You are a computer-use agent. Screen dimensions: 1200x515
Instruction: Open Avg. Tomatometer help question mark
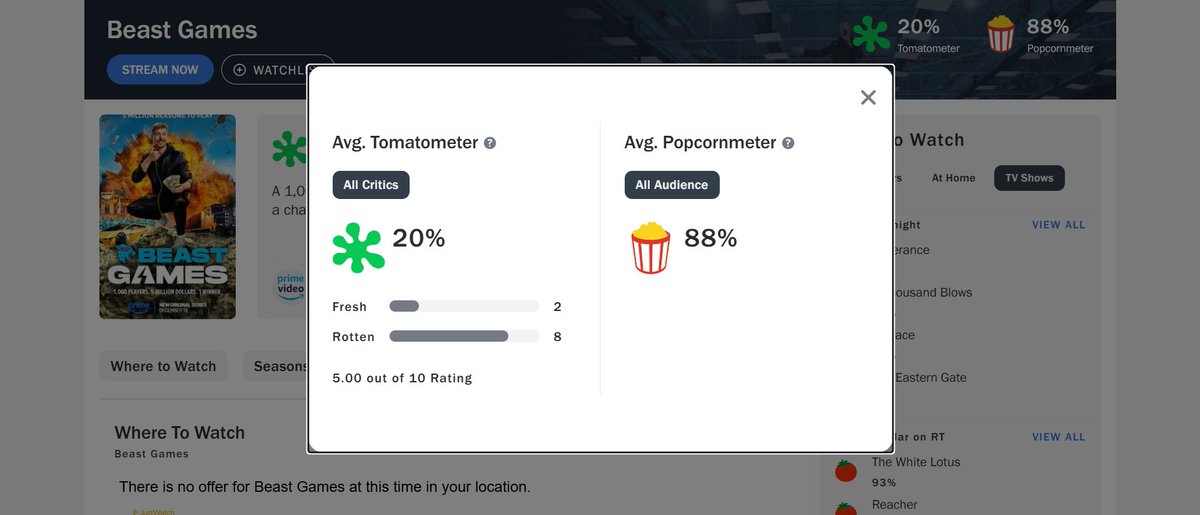pos(490,143)
